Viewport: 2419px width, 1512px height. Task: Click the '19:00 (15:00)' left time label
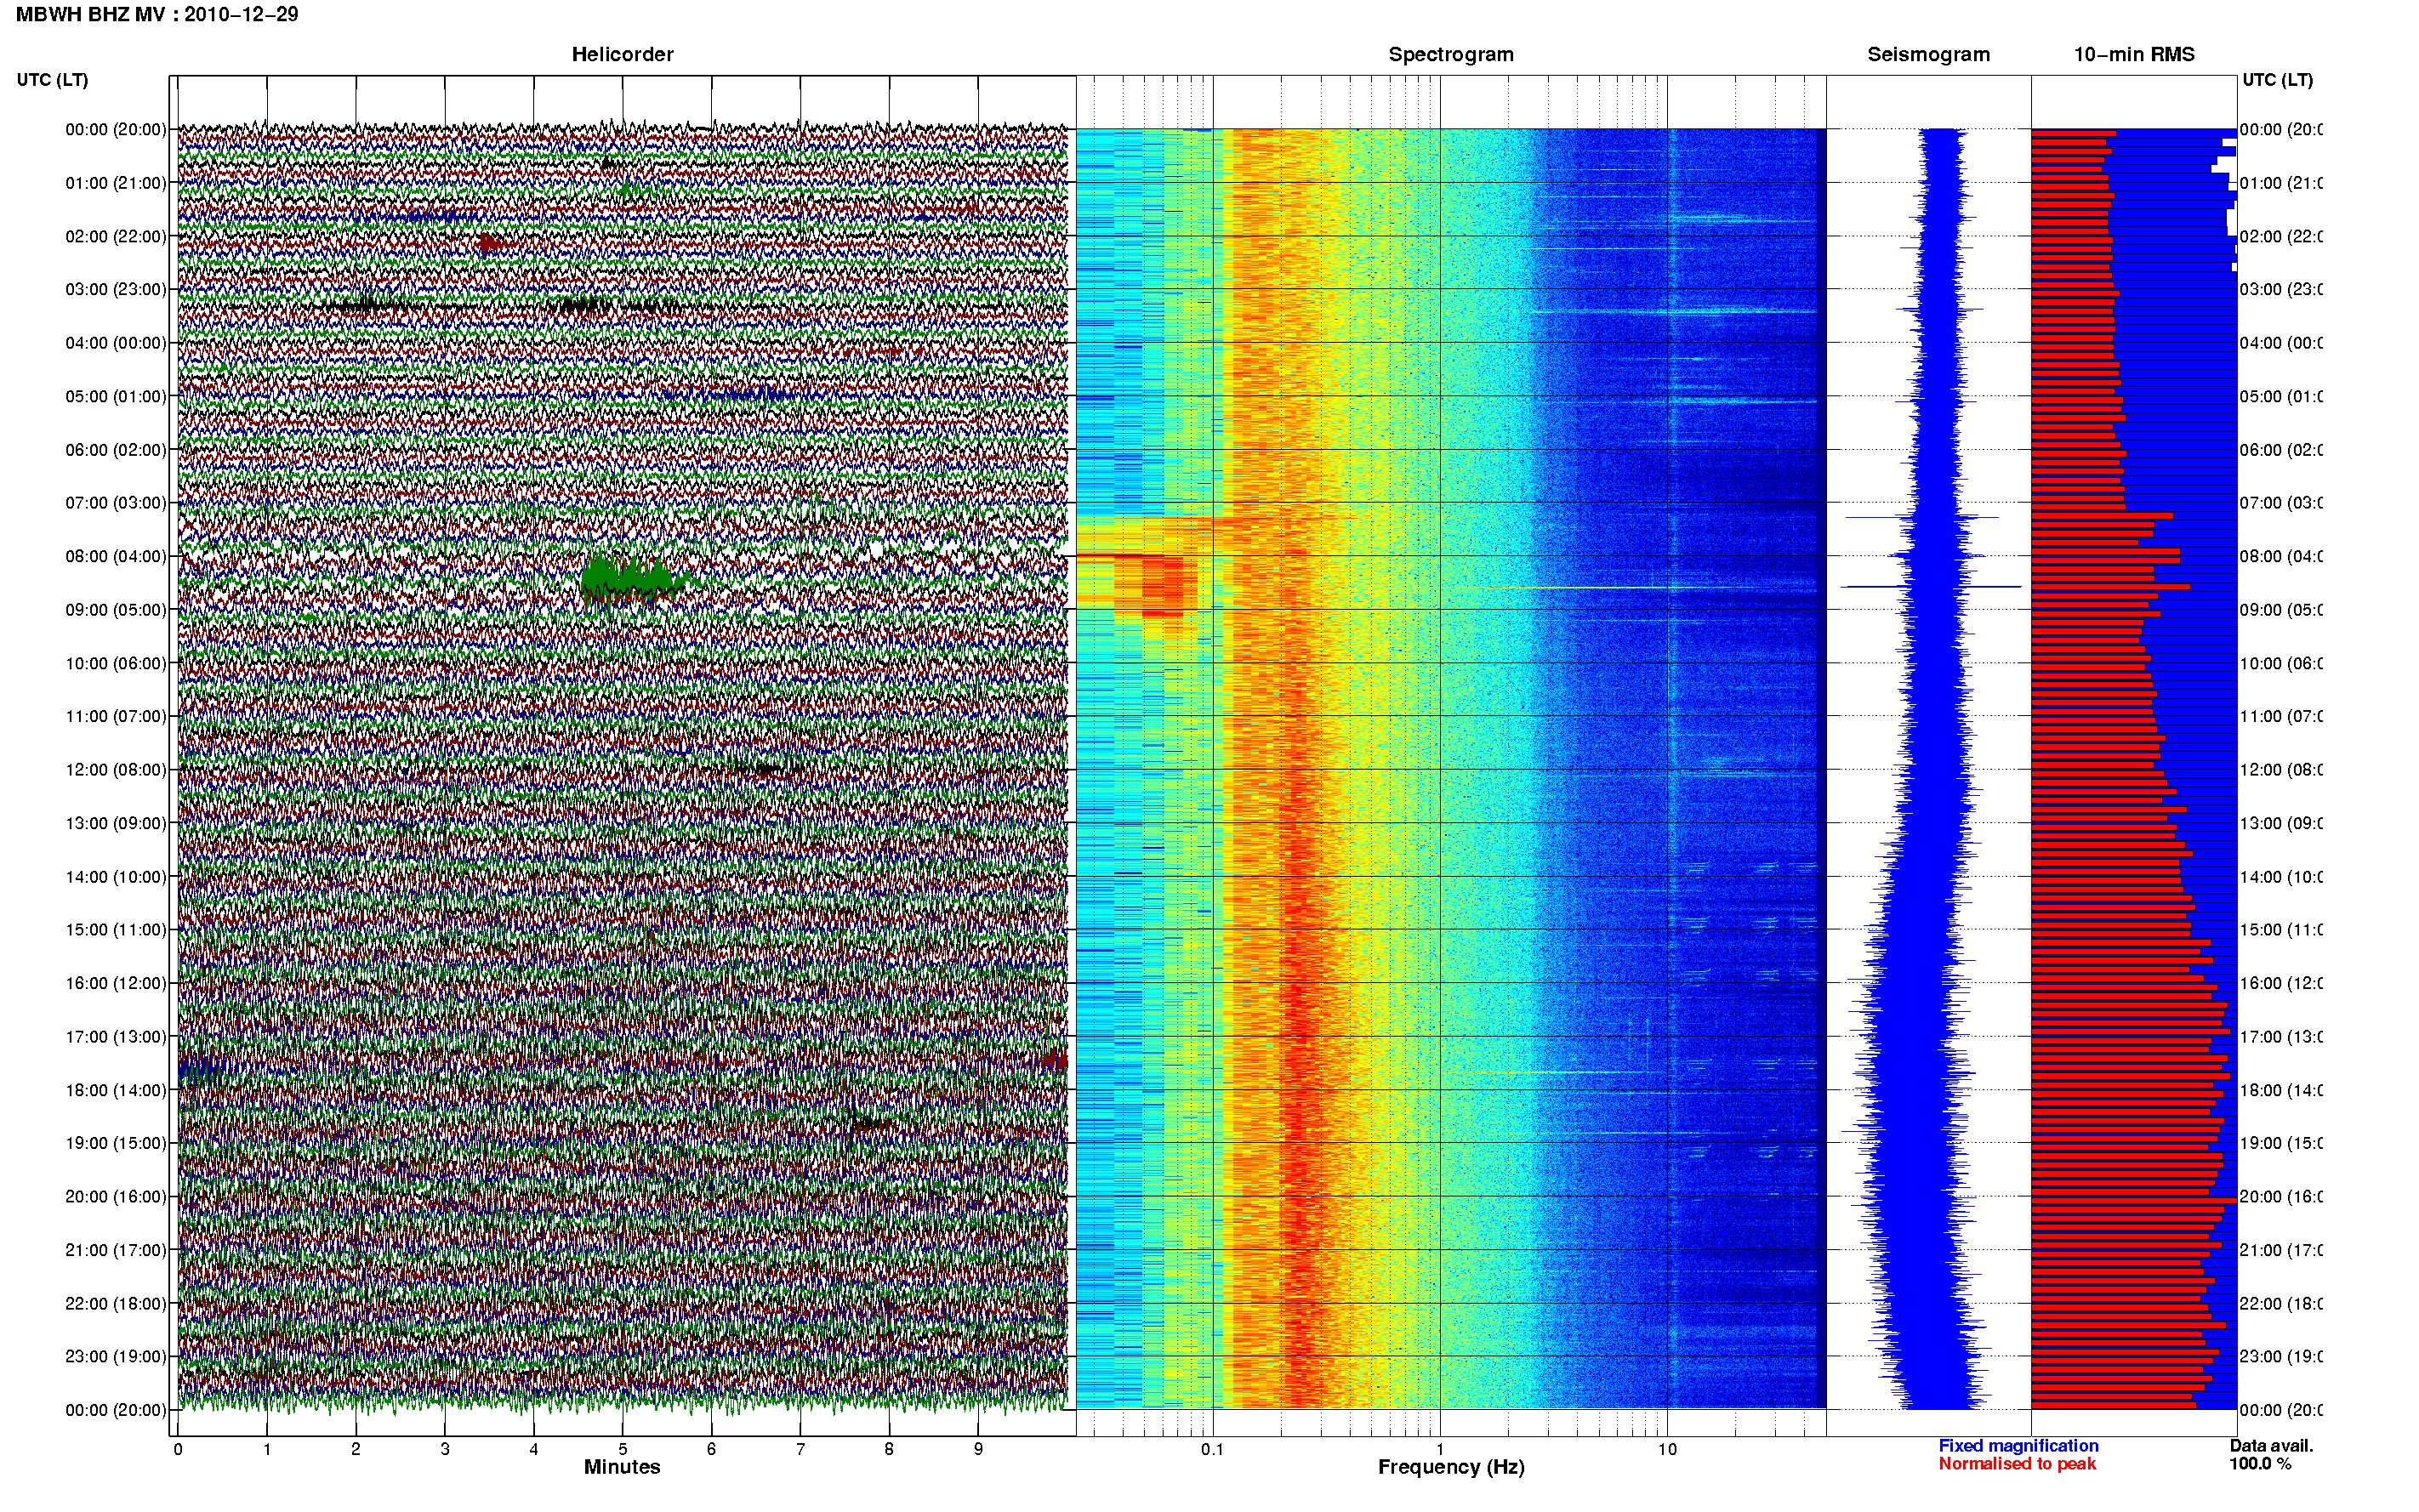pos(116,1143)
